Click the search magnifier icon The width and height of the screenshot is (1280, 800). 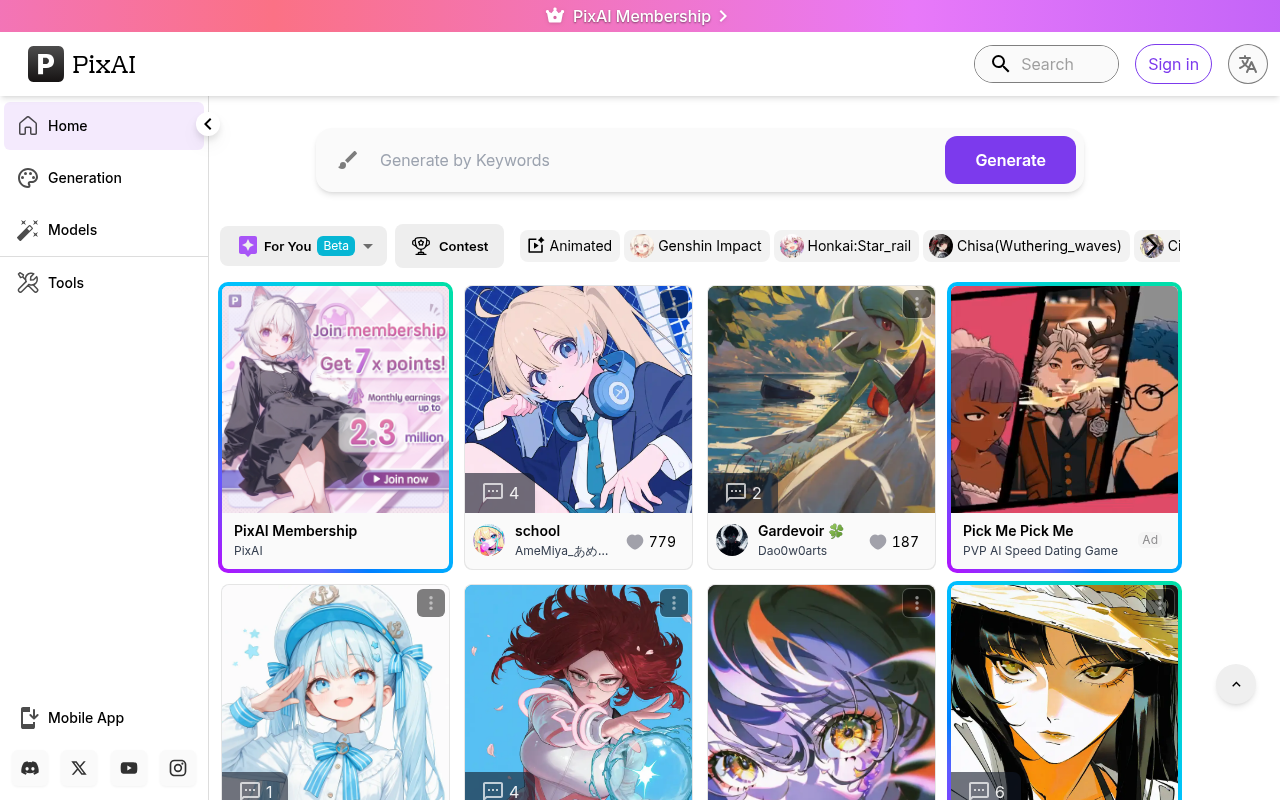click(x=1001, y=64)
